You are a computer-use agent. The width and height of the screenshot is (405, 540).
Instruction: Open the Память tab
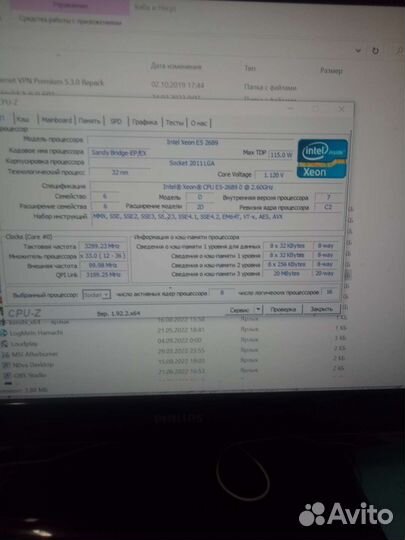pos(89,121)
